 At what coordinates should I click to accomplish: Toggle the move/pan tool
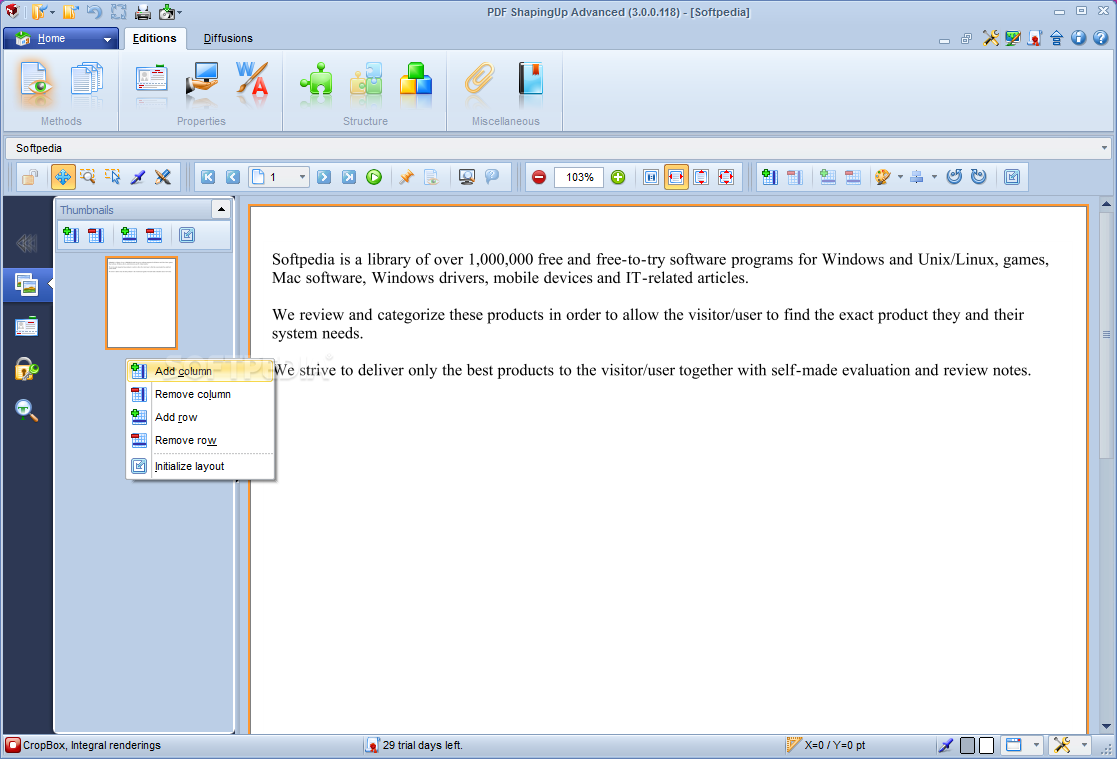pyautogui.click(x=63, y=177)
